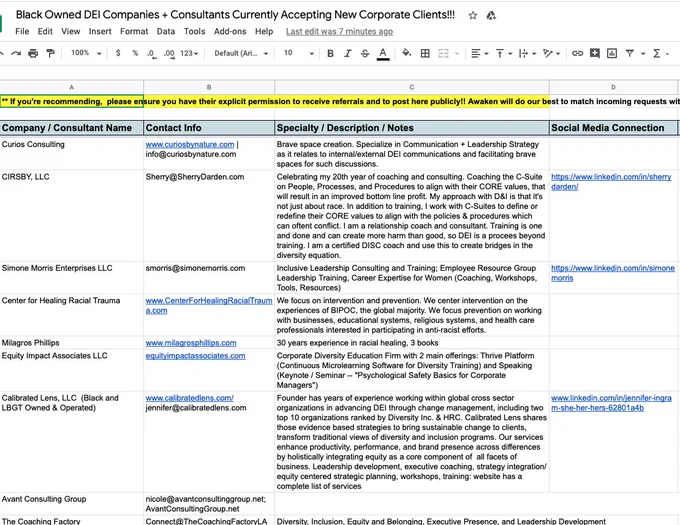The width and height of the screenshot is (680, 525).
Task: Create a filter with funnel icon
Action: (x=630, y=53)
